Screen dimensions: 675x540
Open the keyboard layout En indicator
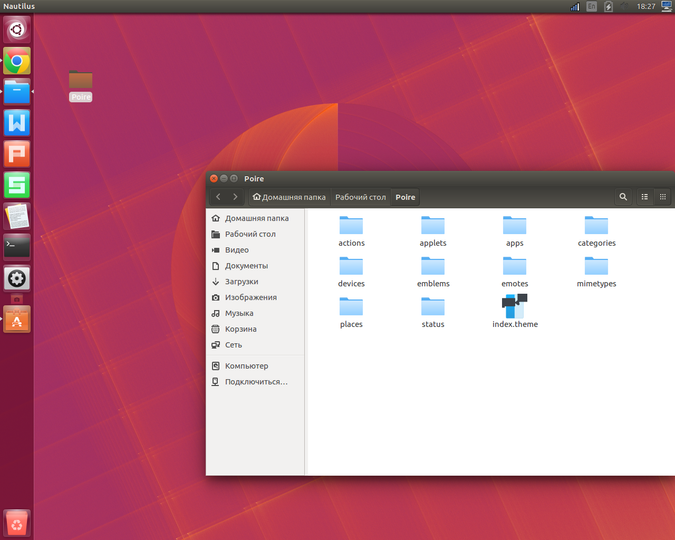[x=592, y=6]
